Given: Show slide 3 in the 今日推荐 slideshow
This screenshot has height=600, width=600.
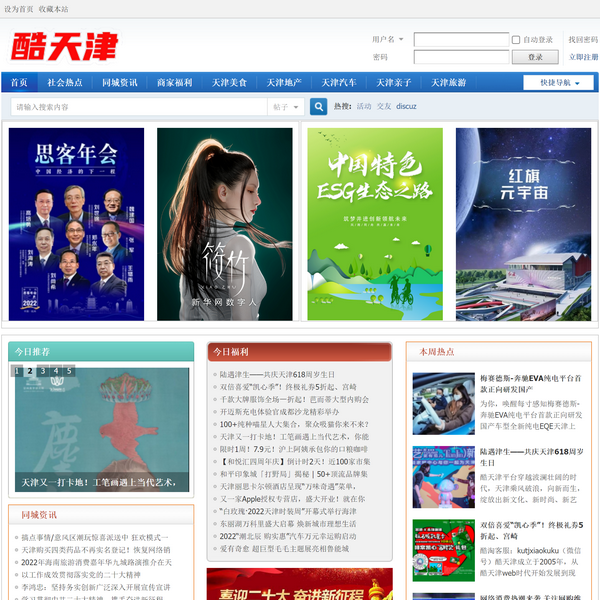Looking at the screenshot, I should click(43, 371).
